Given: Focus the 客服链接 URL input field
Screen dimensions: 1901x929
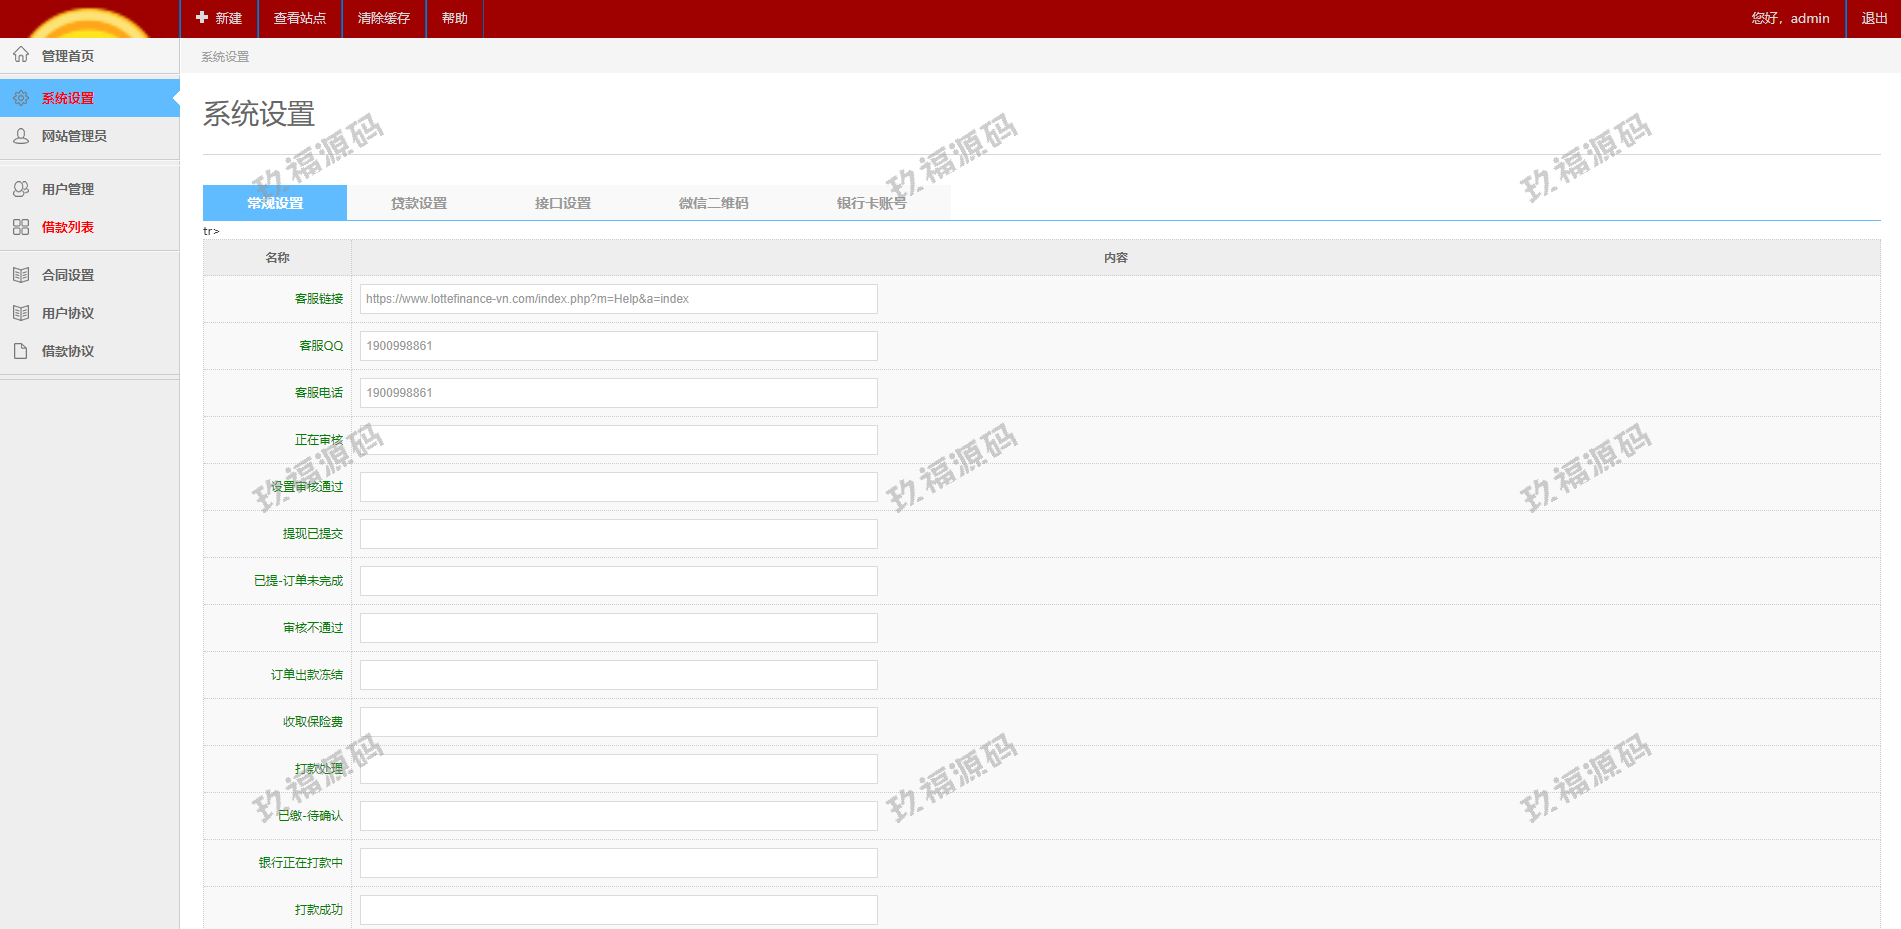Looking at the screenshot, I should click(618, 299).
